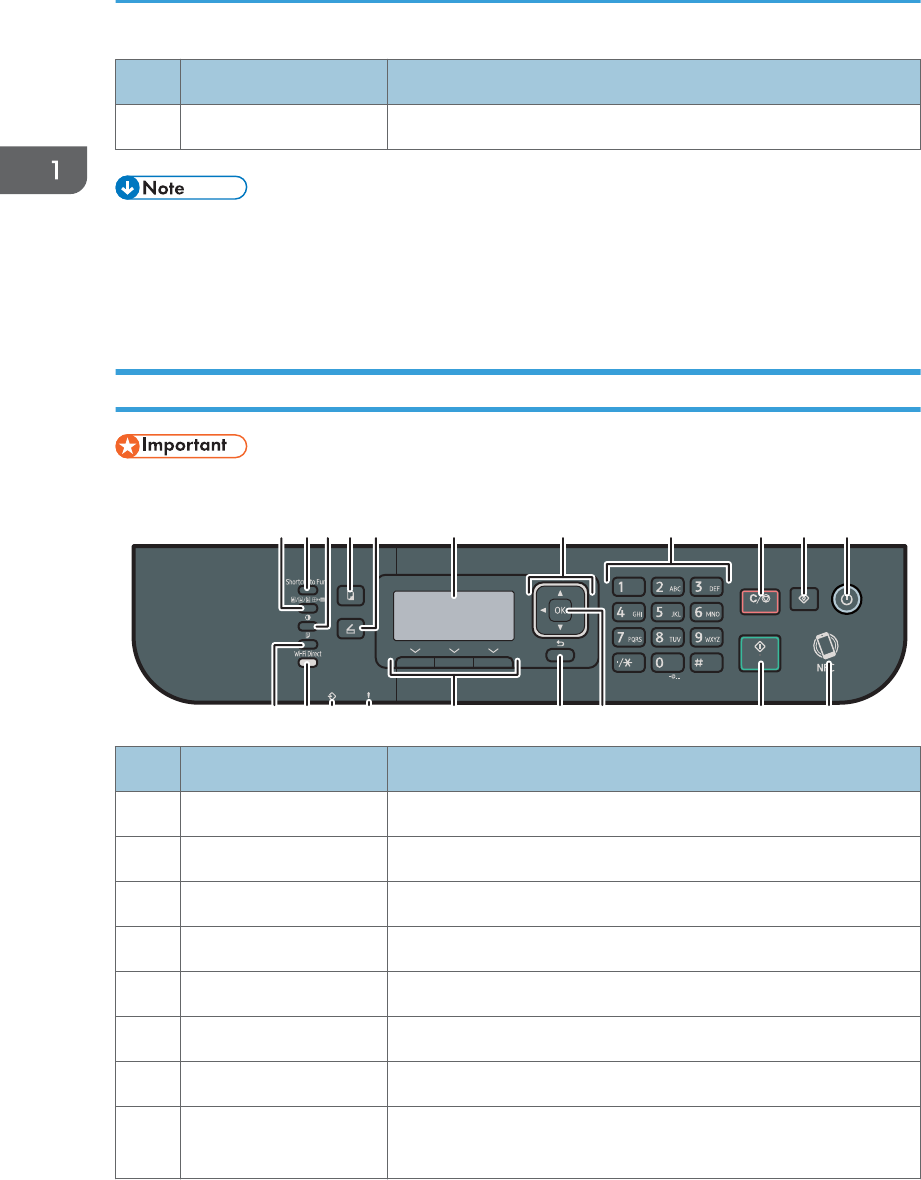Tap number key 7 PQRS

(628, 637)
